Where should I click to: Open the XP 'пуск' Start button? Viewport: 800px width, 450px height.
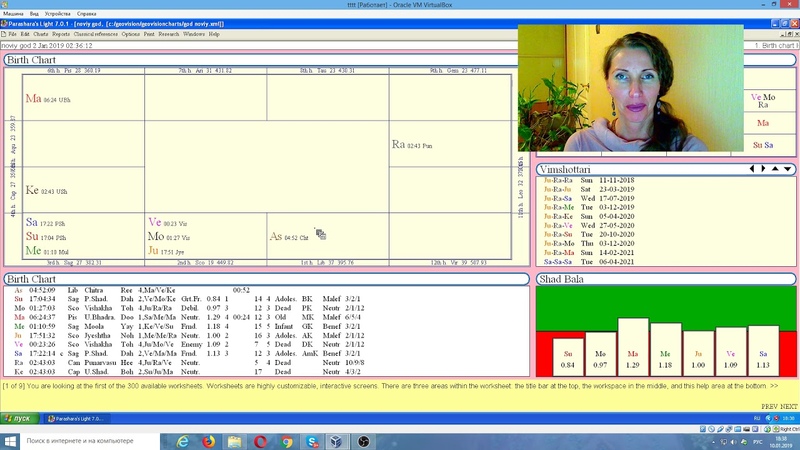coord(19,418)
